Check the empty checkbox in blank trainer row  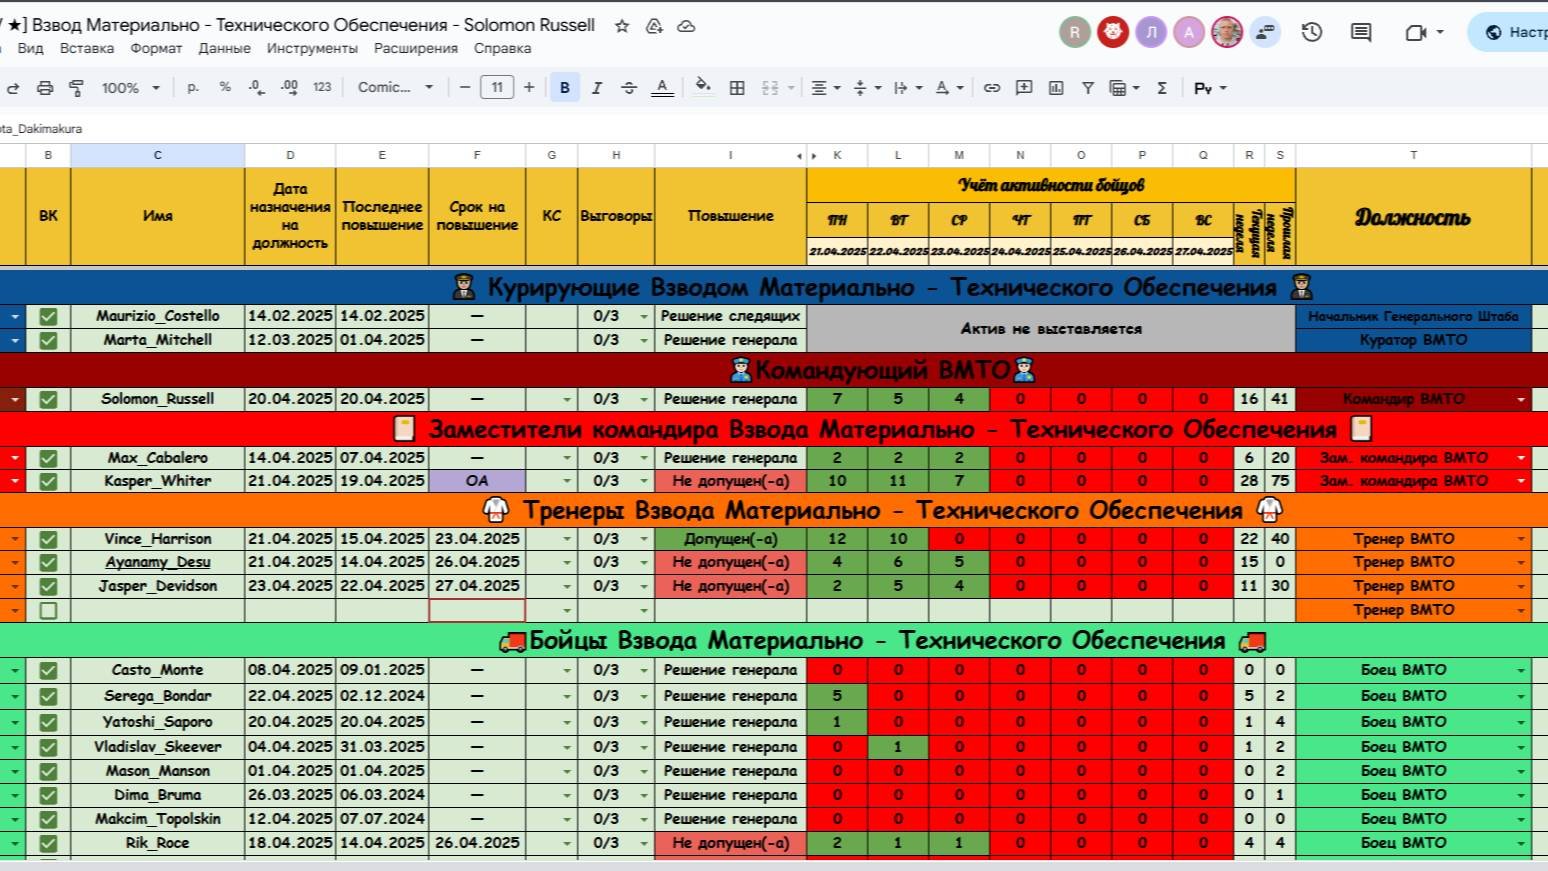48,610
